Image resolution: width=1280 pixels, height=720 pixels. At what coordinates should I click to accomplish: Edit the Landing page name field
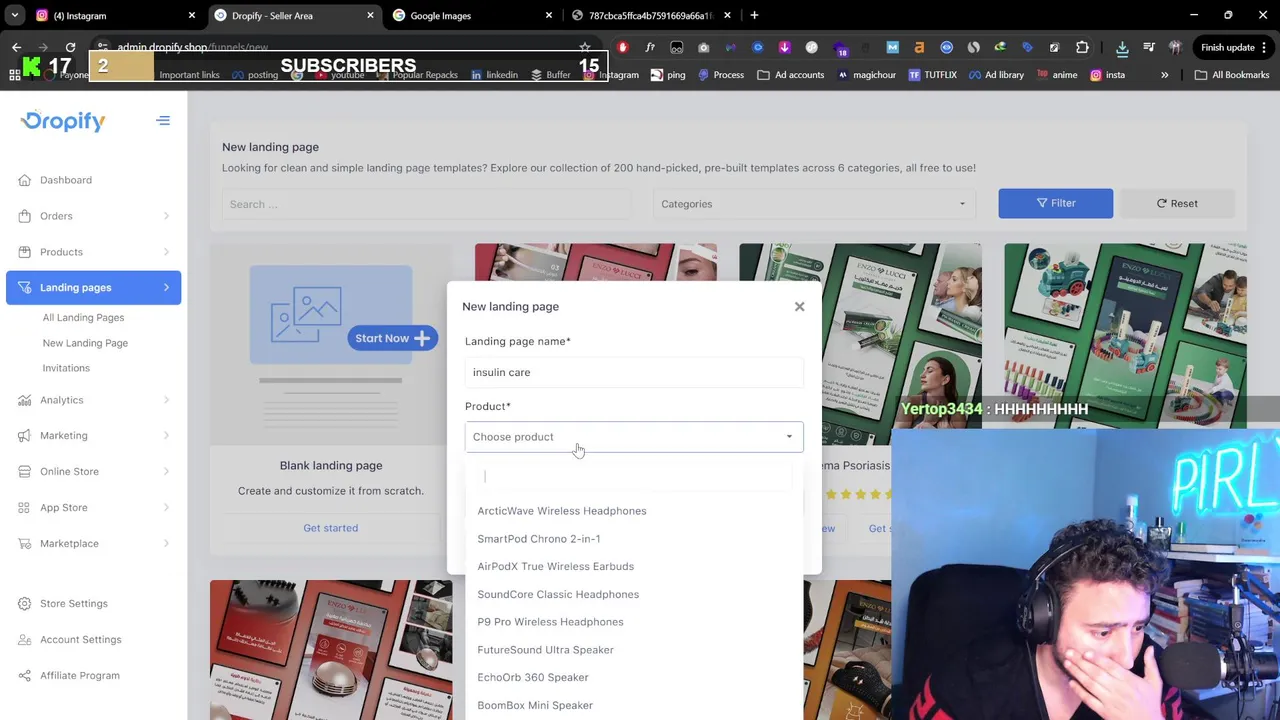point(634,372)
